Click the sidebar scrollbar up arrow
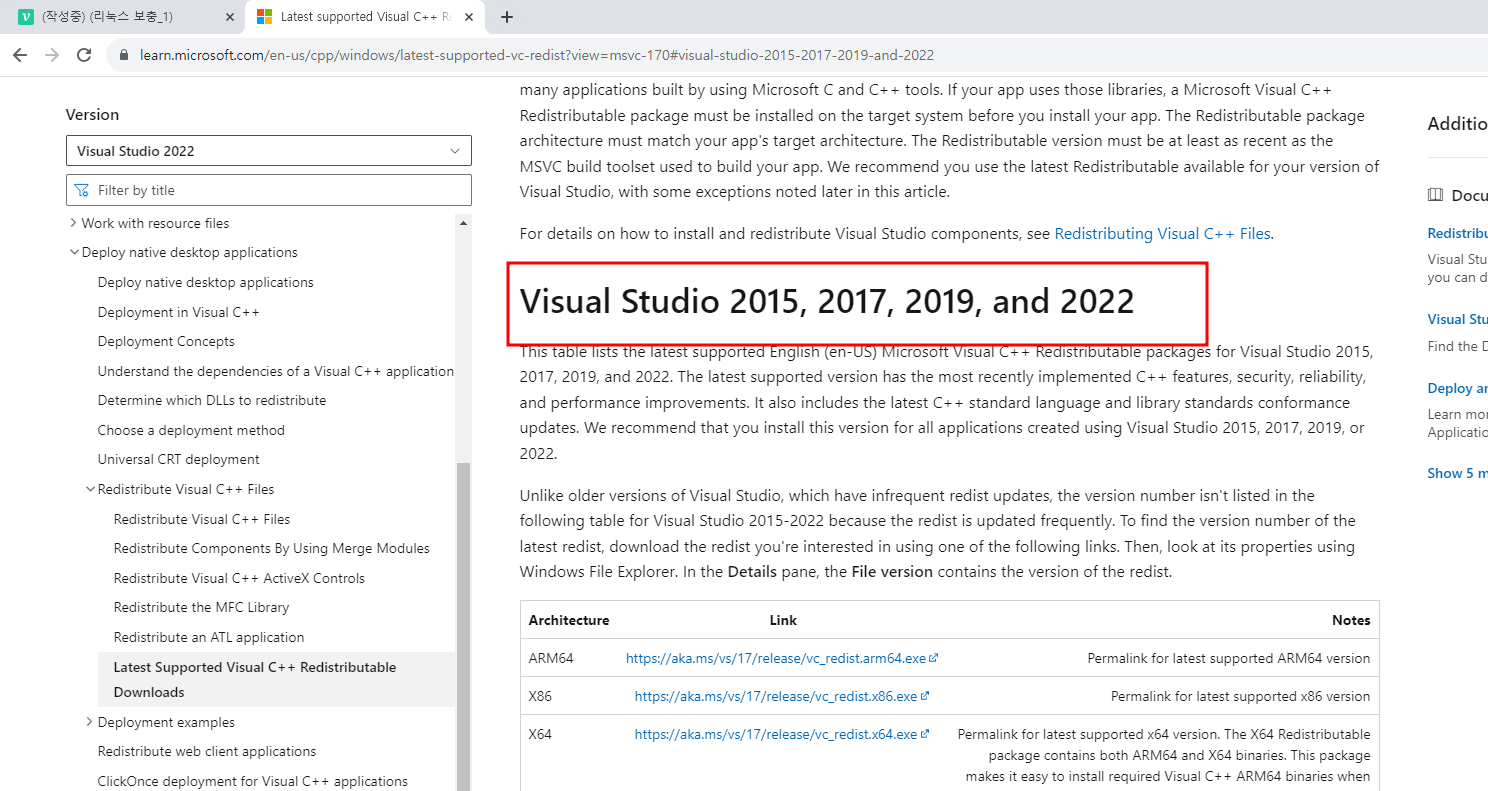The image size is (1488, 791). click(463, 222)
